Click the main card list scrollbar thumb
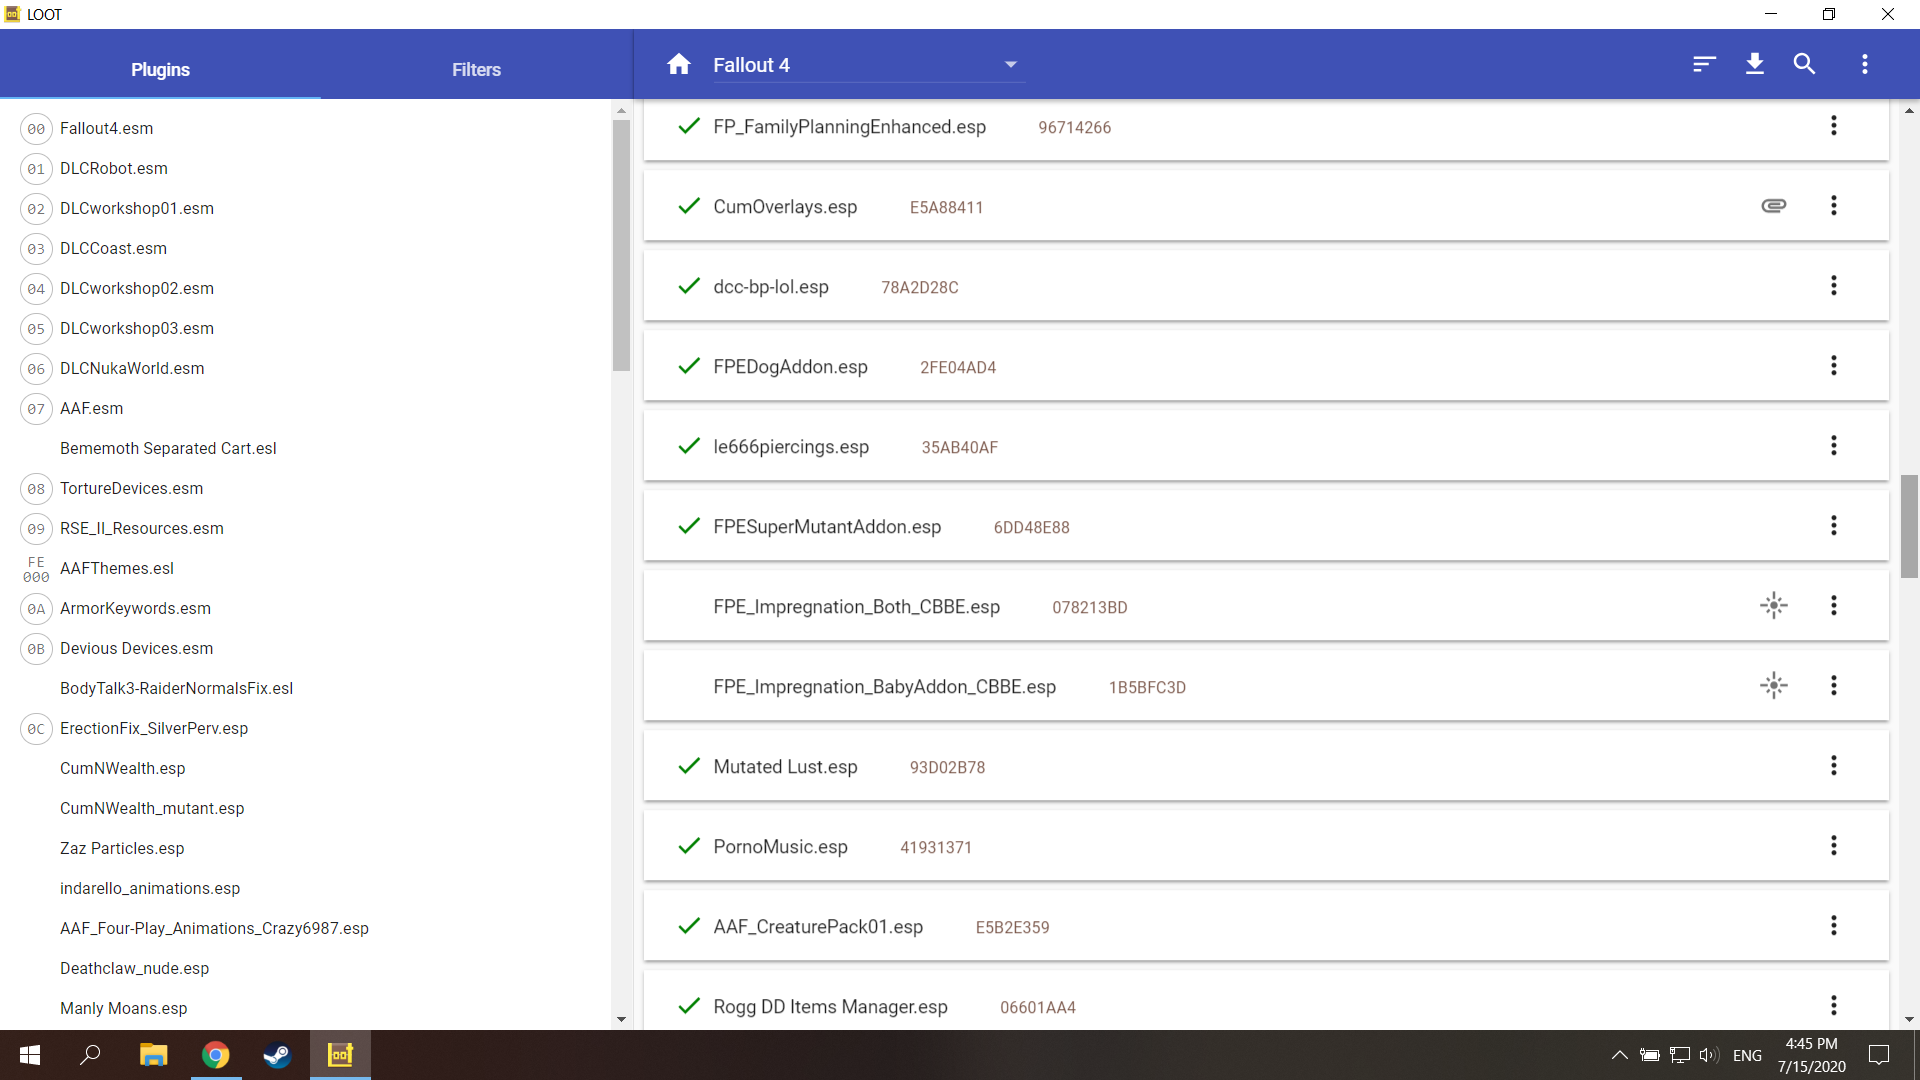The image size is (1920, 1080). click(x=1909, y=526)
